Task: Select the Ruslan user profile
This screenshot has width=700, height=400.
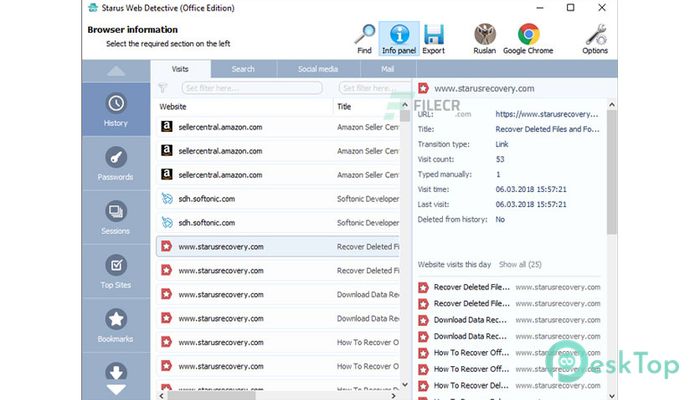Action: 485,39
